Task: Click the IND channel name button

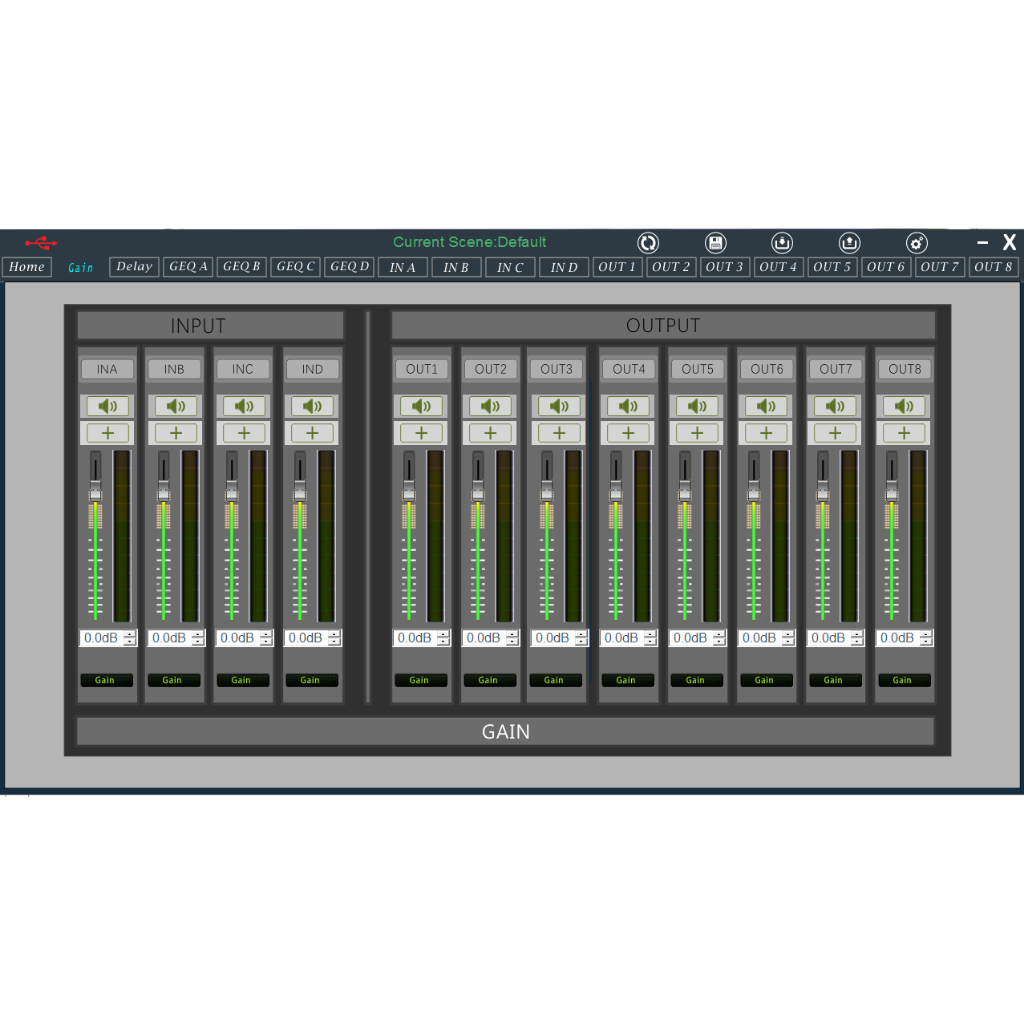Action: pos(312,369)
